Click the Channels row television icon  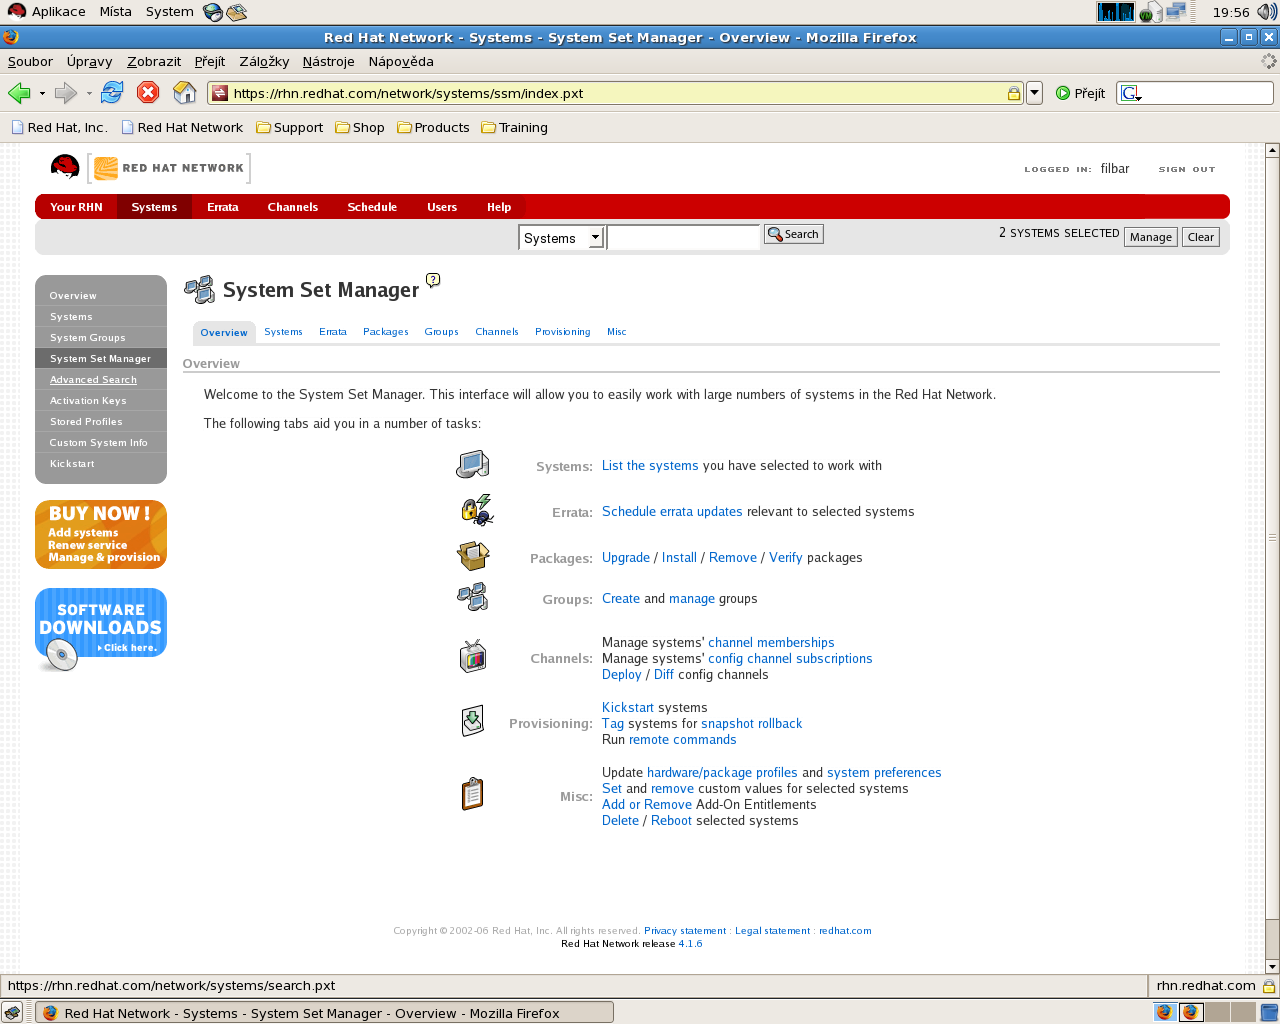473,657
